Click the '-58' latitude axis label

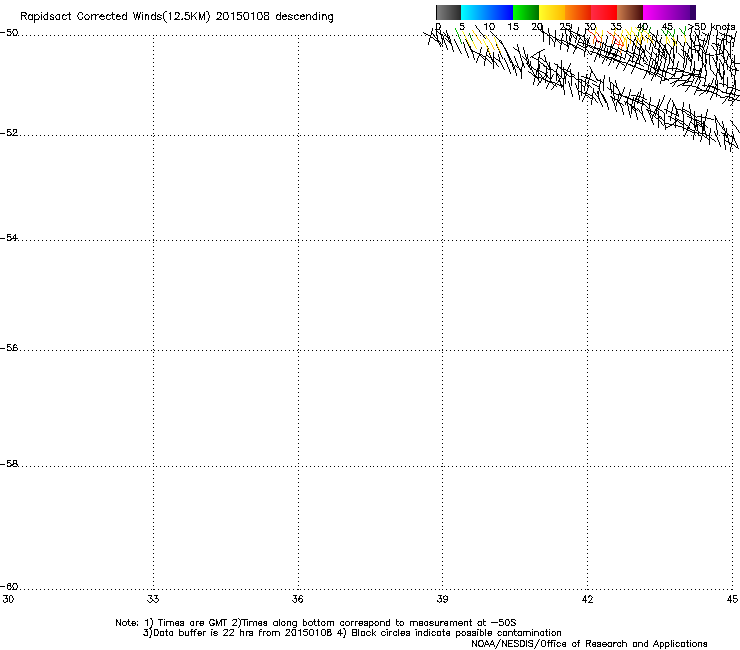point(9,464)
